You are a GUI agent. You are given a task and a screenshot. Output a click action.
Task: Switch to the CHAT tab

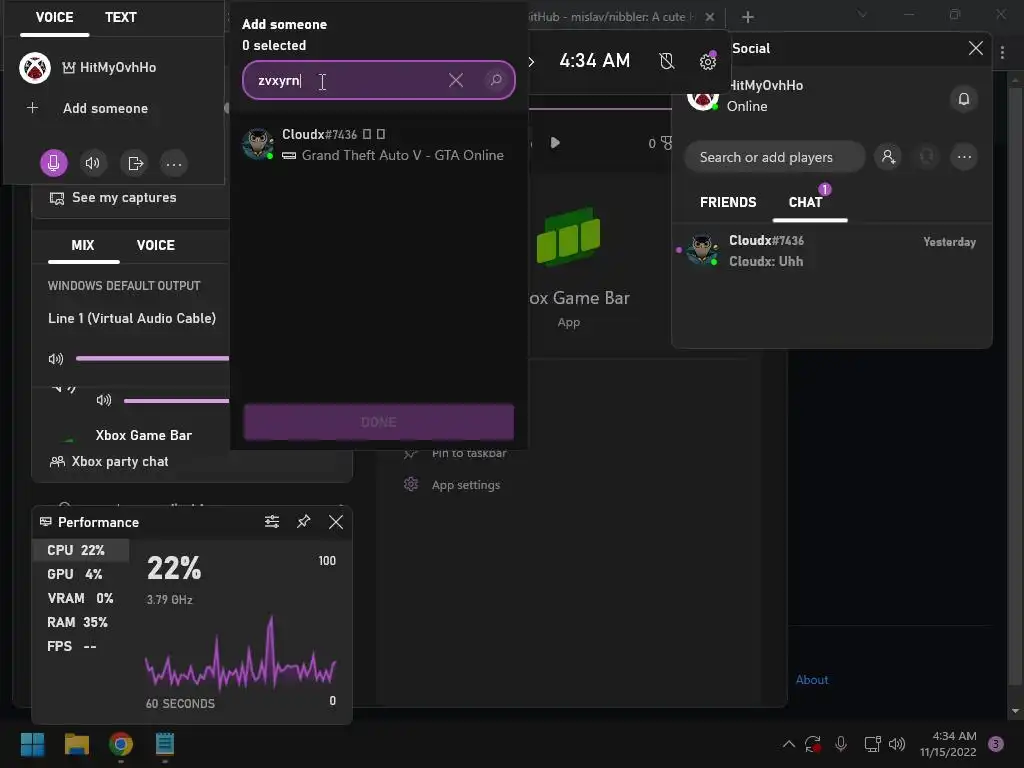[x=805, y=202]
